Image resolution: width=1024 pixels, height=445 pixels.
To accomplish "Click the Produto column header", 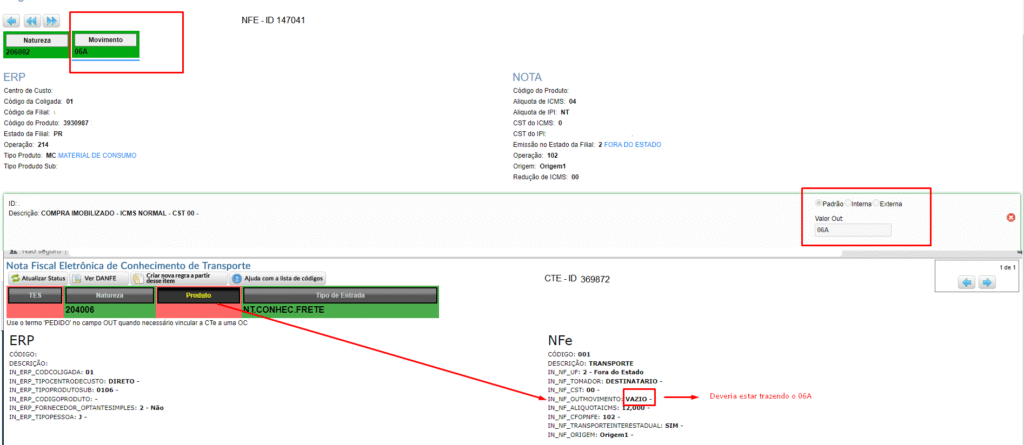I will [x=198, y=295].
